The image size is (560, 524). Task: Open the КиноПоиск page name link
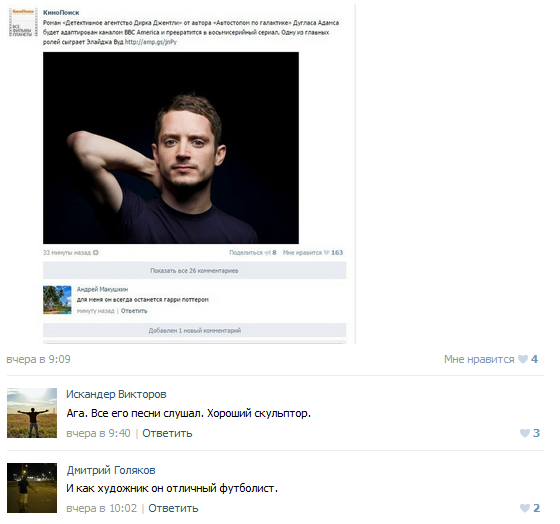[61, 13]
